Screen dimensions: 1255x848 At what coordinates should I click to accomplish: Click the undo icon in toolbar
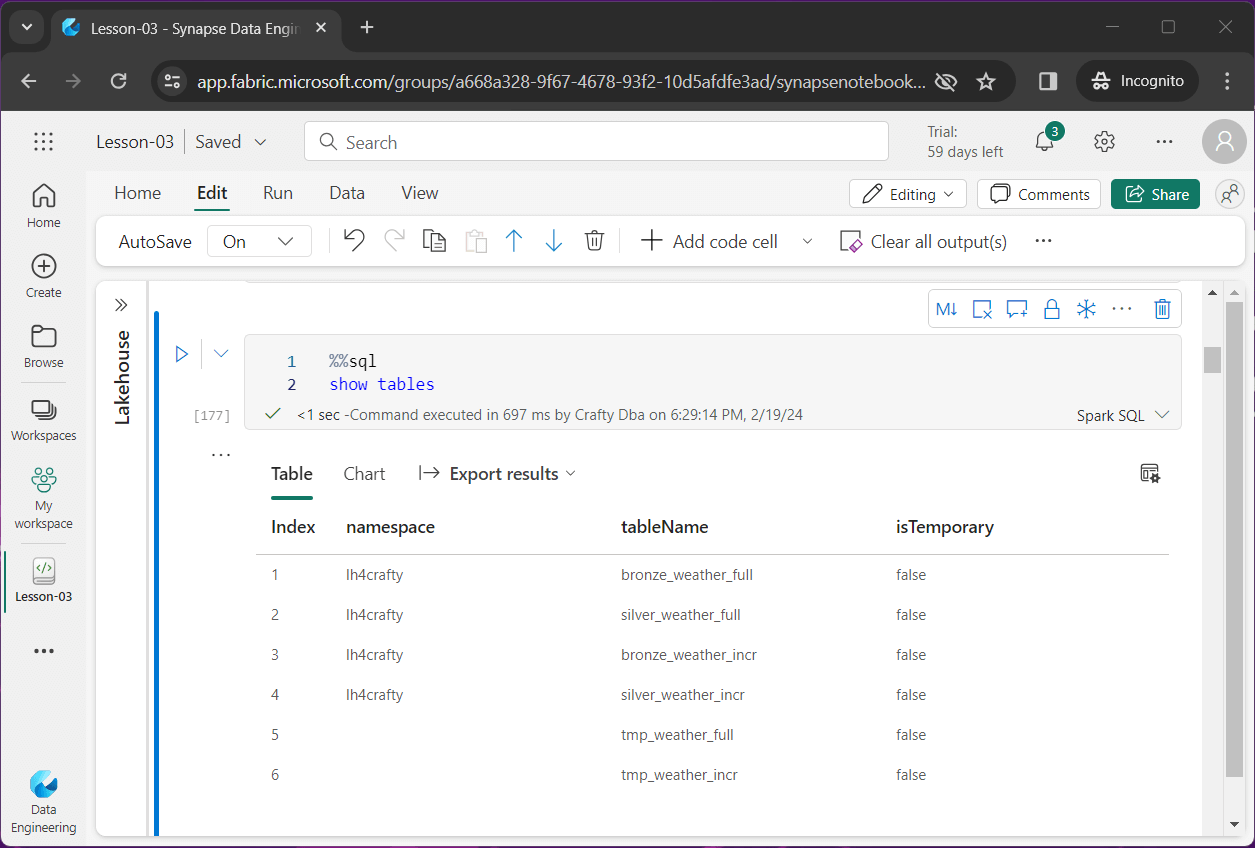[x=354, y=241]
